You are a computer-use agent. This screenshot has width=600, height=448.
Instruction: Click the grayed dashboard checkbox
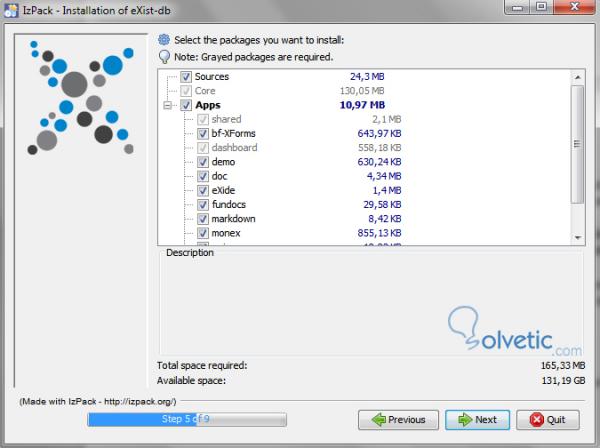(x=203, y=148)
